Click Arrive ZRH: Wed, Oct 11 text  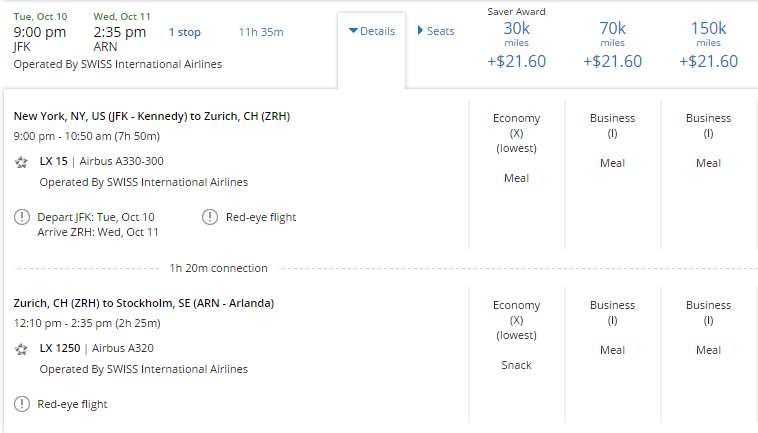point(98,232)
